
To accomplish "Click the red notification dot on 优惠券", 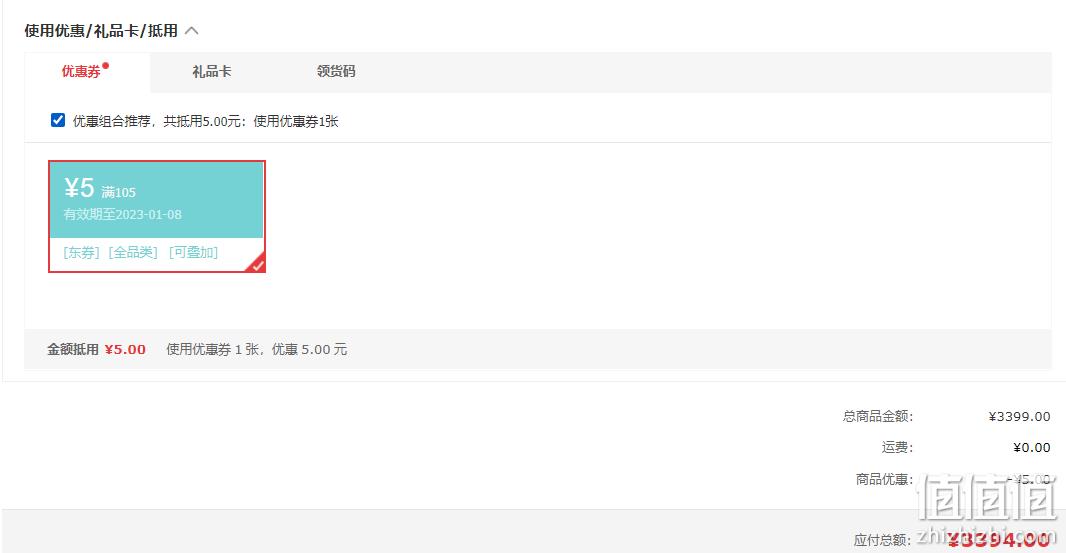I will [105, 66].
